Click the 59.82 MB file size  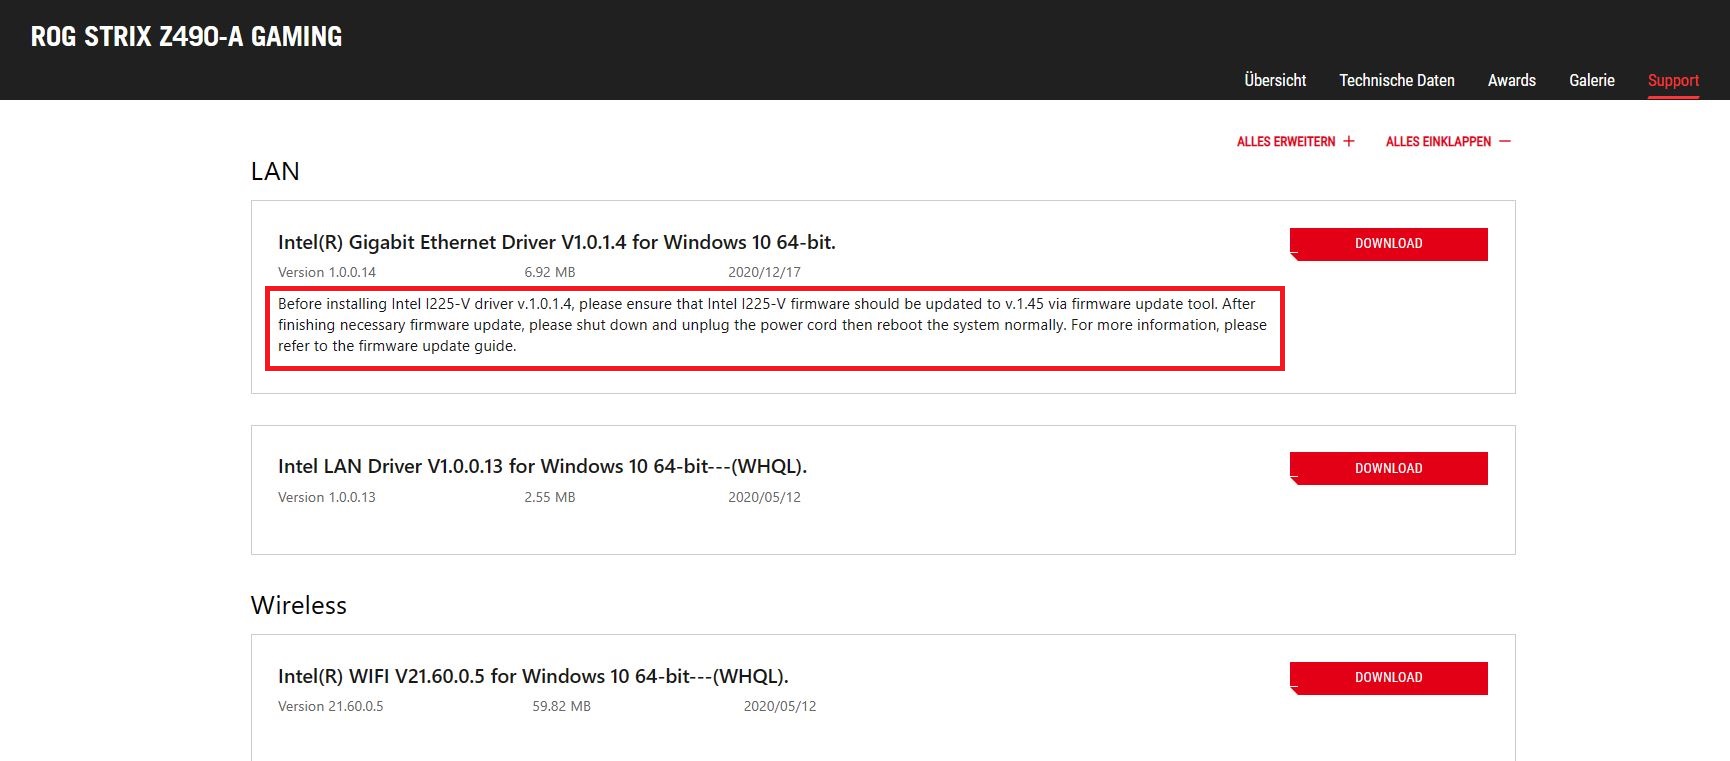tap(562, 706)
